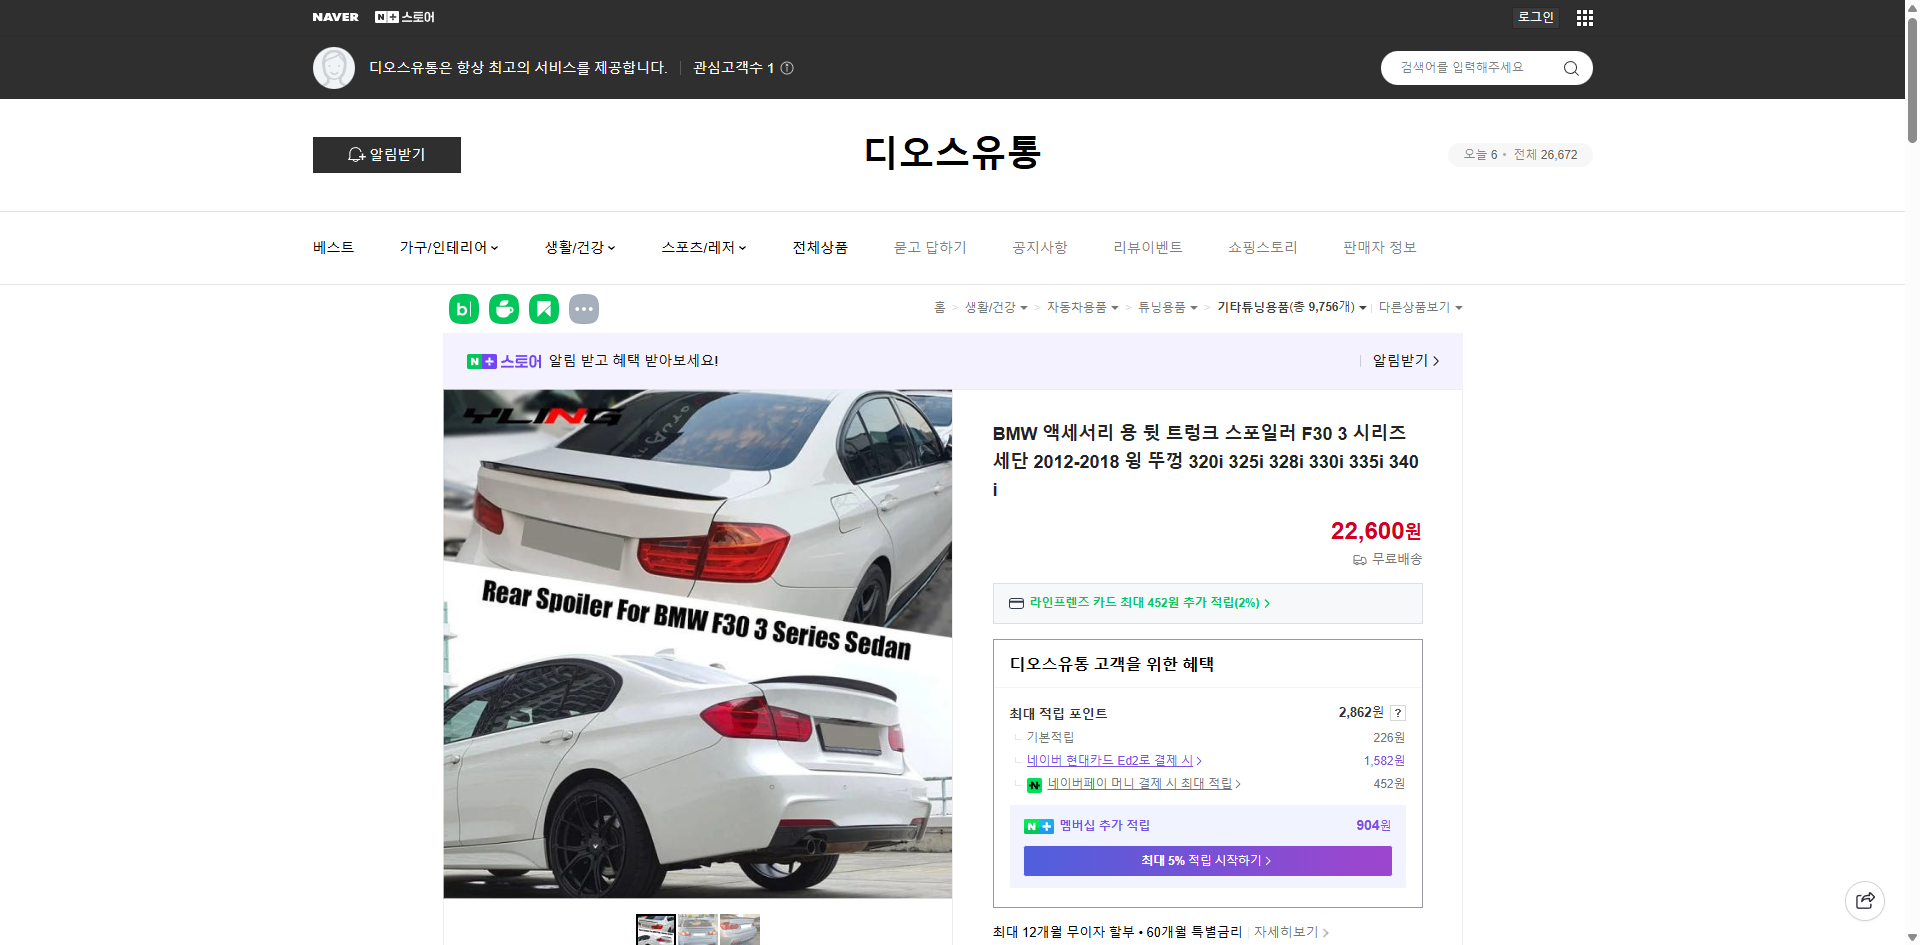Click the Naver Pay icon in benefits list
Screen dimensions: 1920x945
pyautogui.click(x=1035, y=784)
